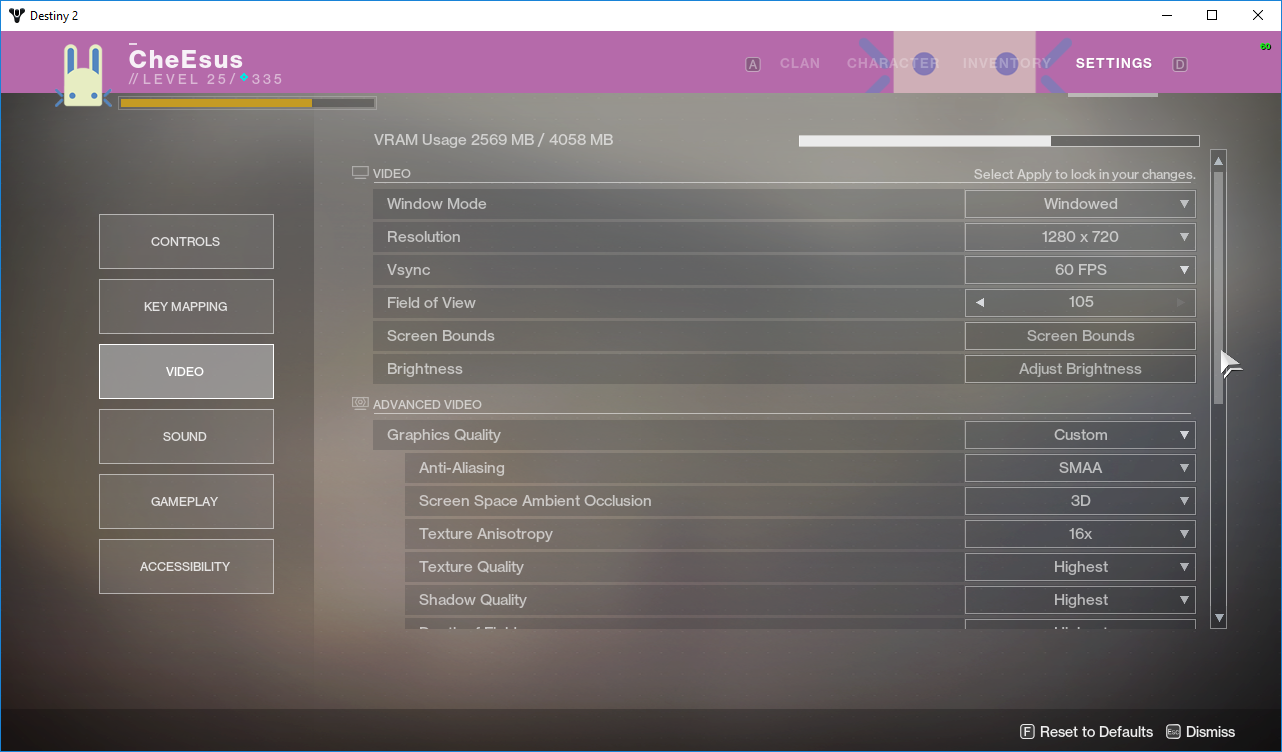
Task: Change the Vsync dropdown from 60 FPS
Action: pos(1080,270)
